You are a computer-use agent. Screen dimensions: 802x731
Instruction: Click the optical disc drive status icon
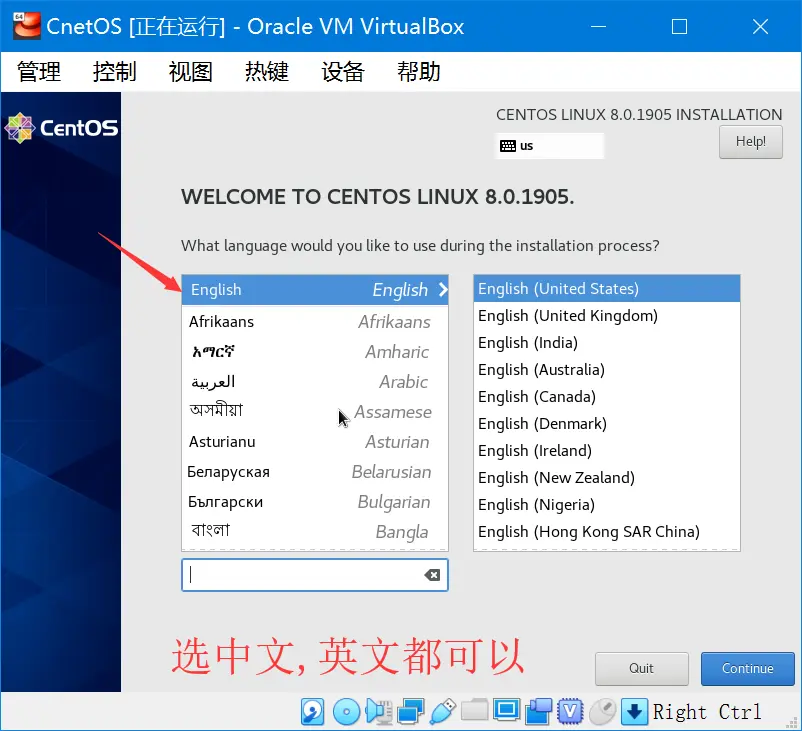click(348, 712)
